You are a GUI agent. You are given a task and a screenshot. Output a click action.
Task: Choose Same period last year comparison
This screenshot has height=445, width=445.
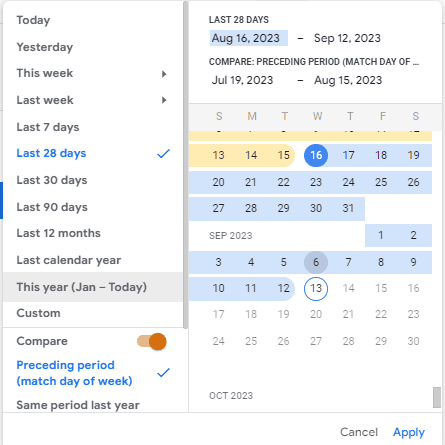tap(78, 405)
